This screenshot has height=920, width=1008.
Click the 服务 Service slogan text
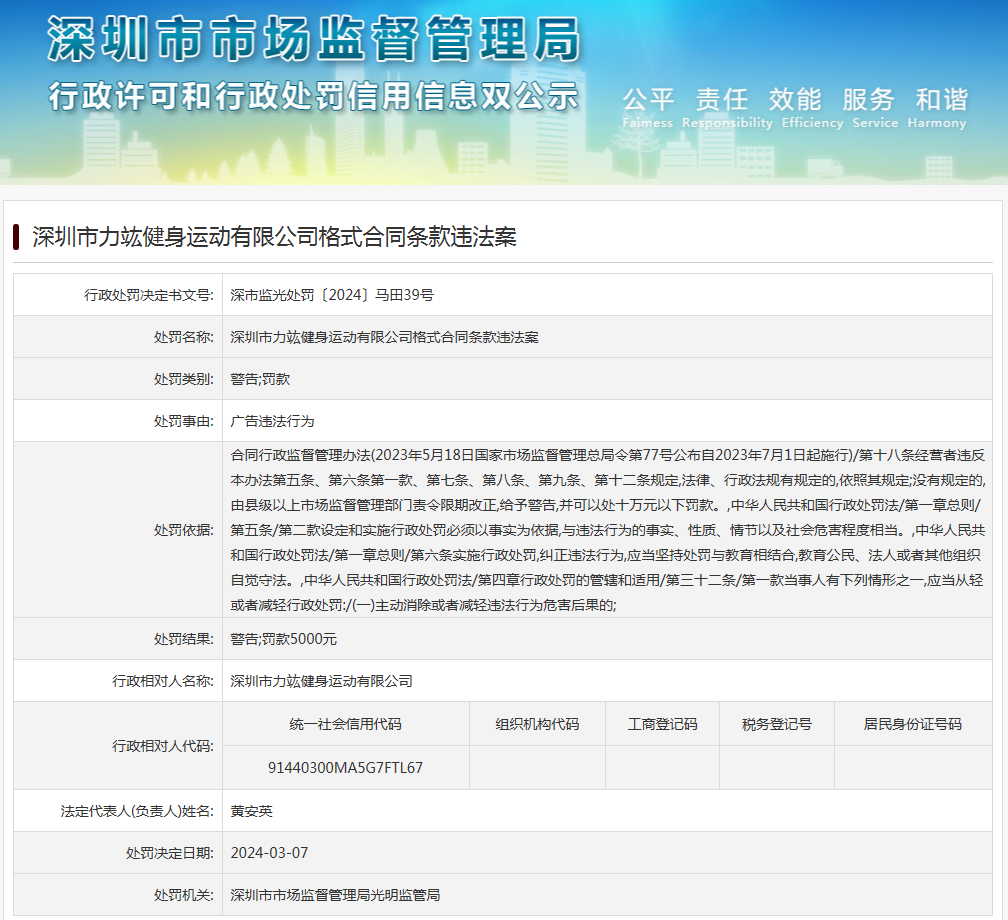[875, 108]
